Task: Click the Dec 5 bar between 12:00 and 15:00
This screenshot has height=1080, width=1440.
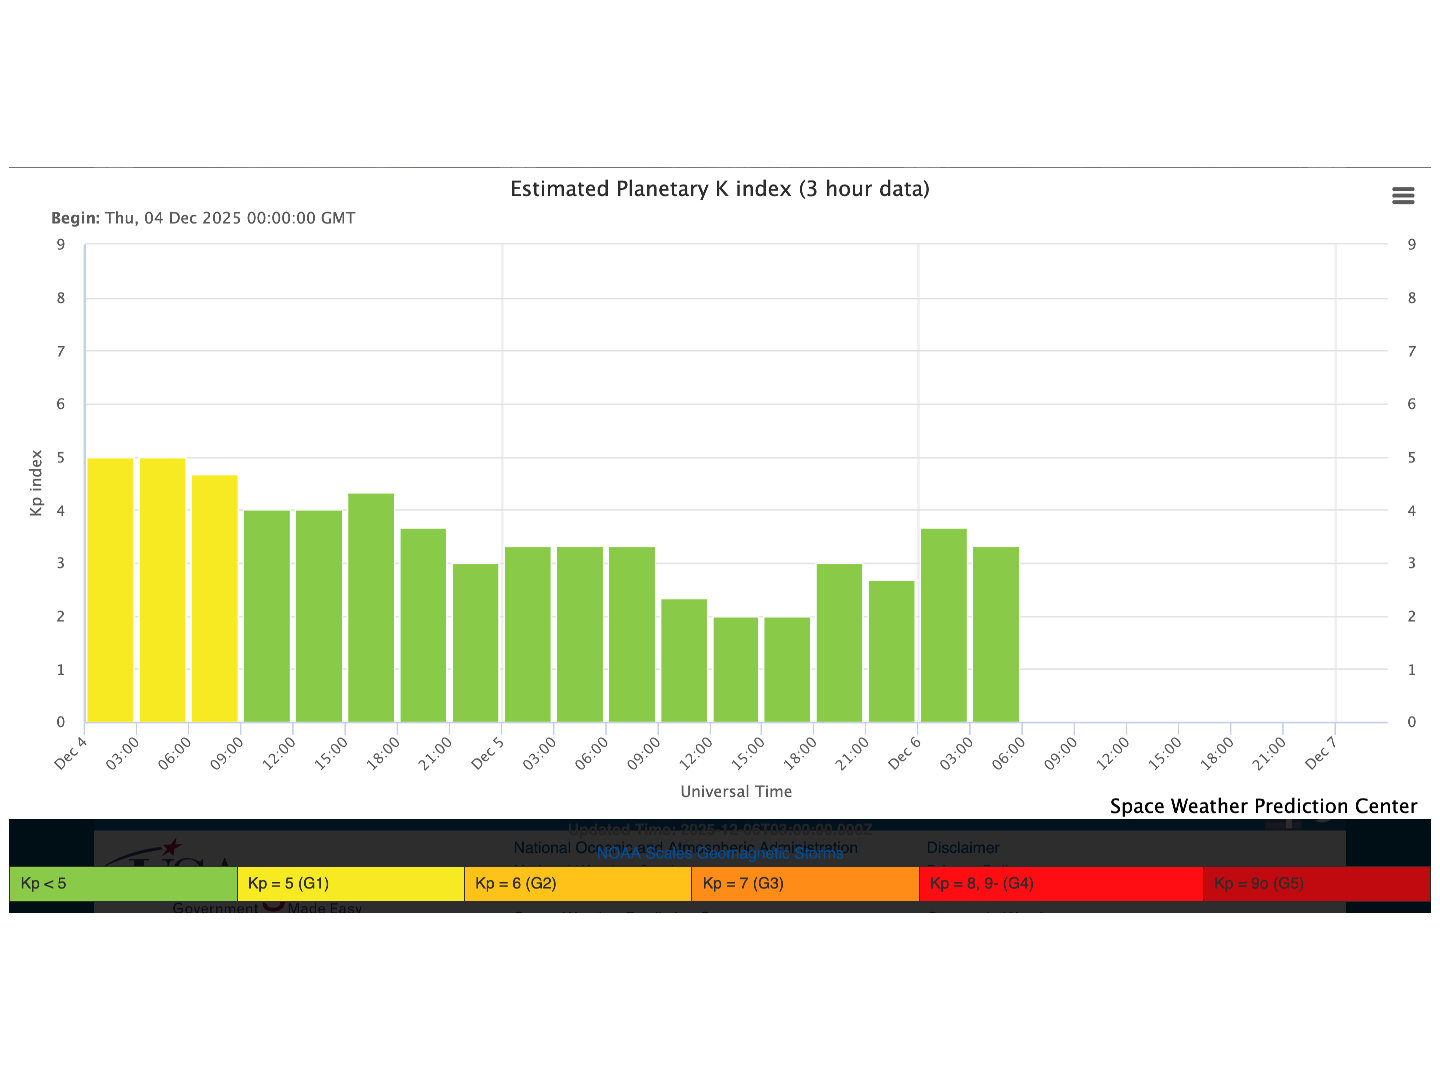Action: pos(735,669)
